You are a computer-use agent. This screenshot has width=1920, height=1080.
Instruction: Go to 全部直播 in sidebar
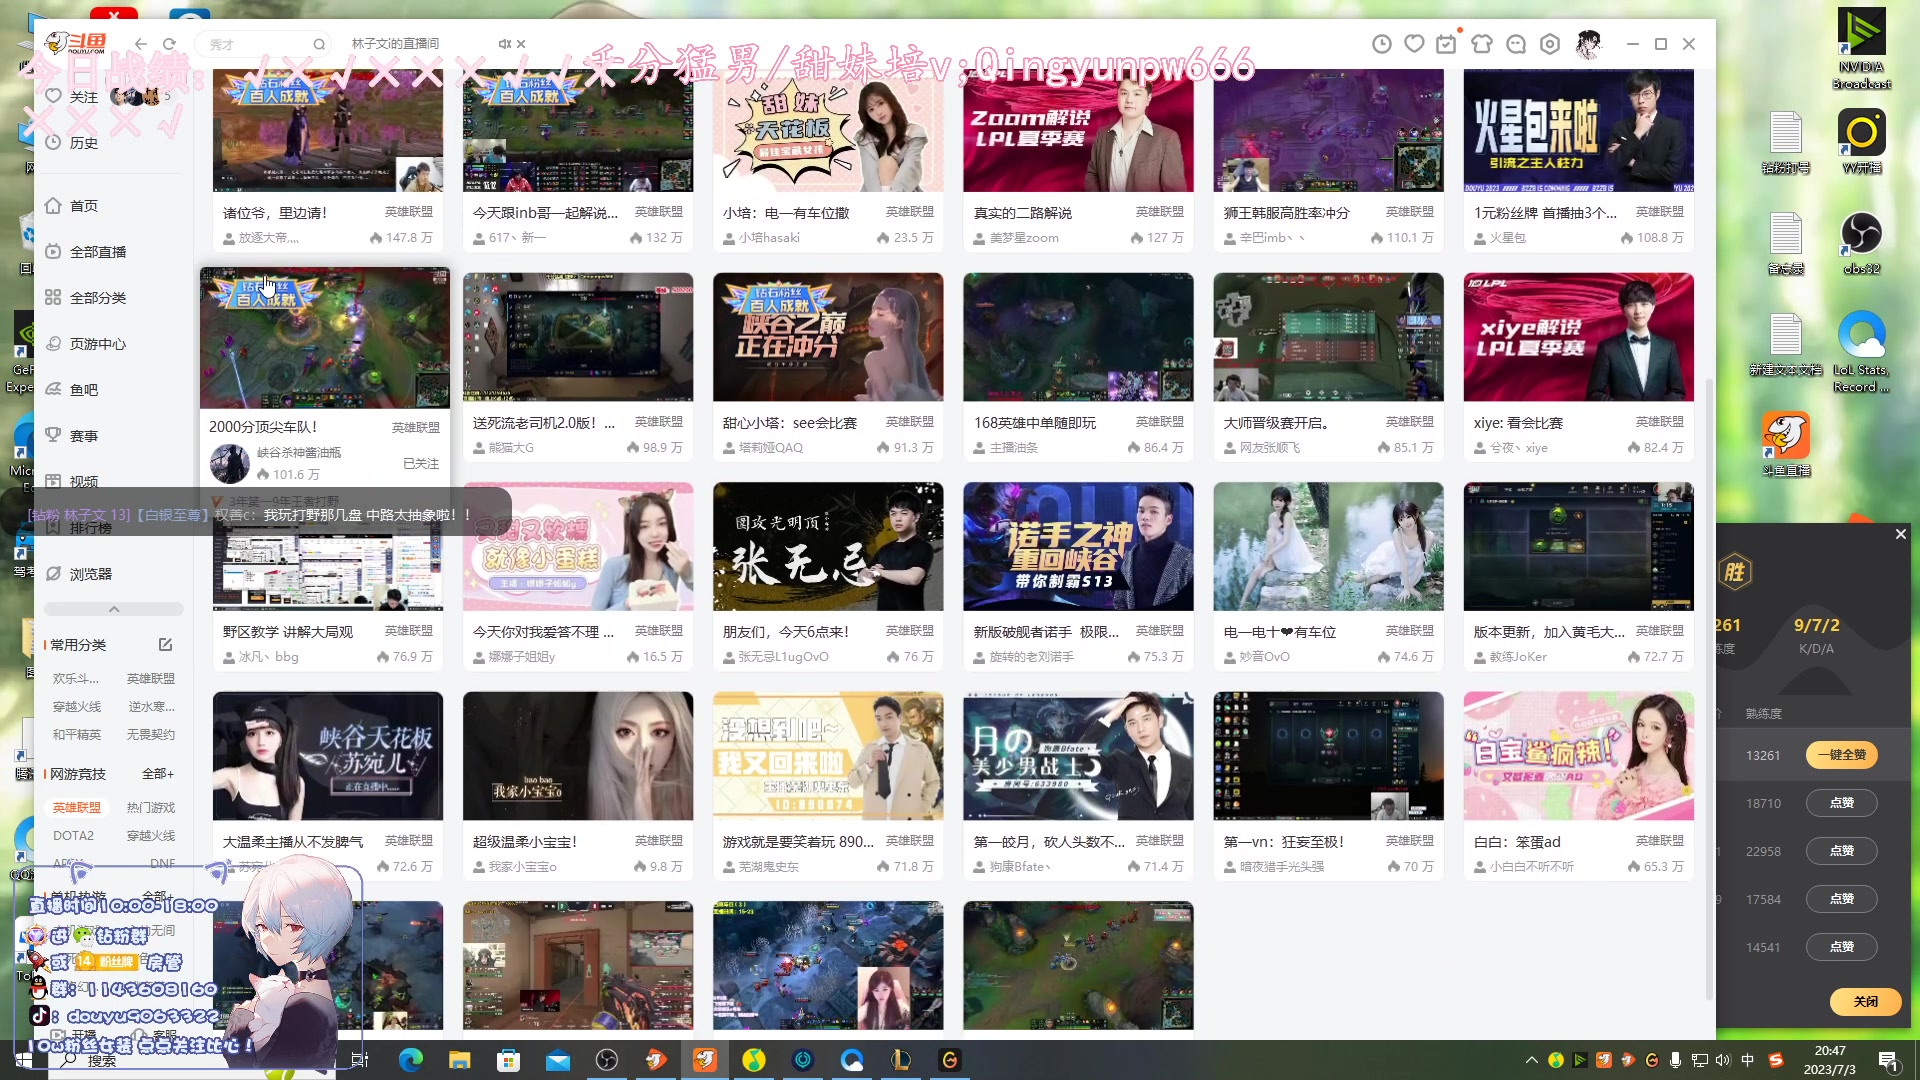tap(98, 252)
